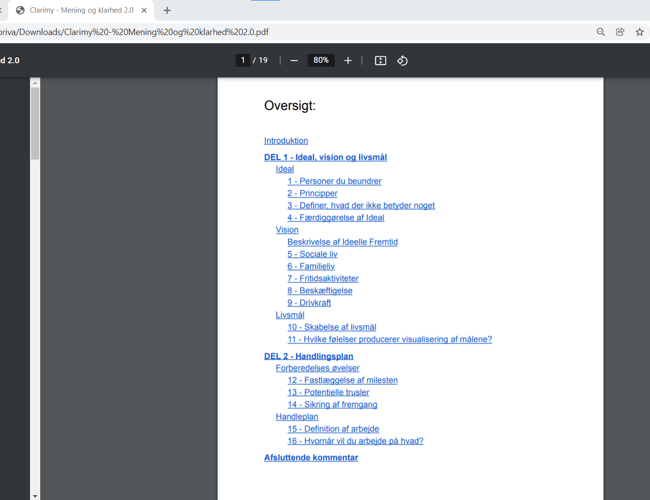Click the 80% zoom level field
Screen dimensions: 650x500
click(x=320, y=61)
